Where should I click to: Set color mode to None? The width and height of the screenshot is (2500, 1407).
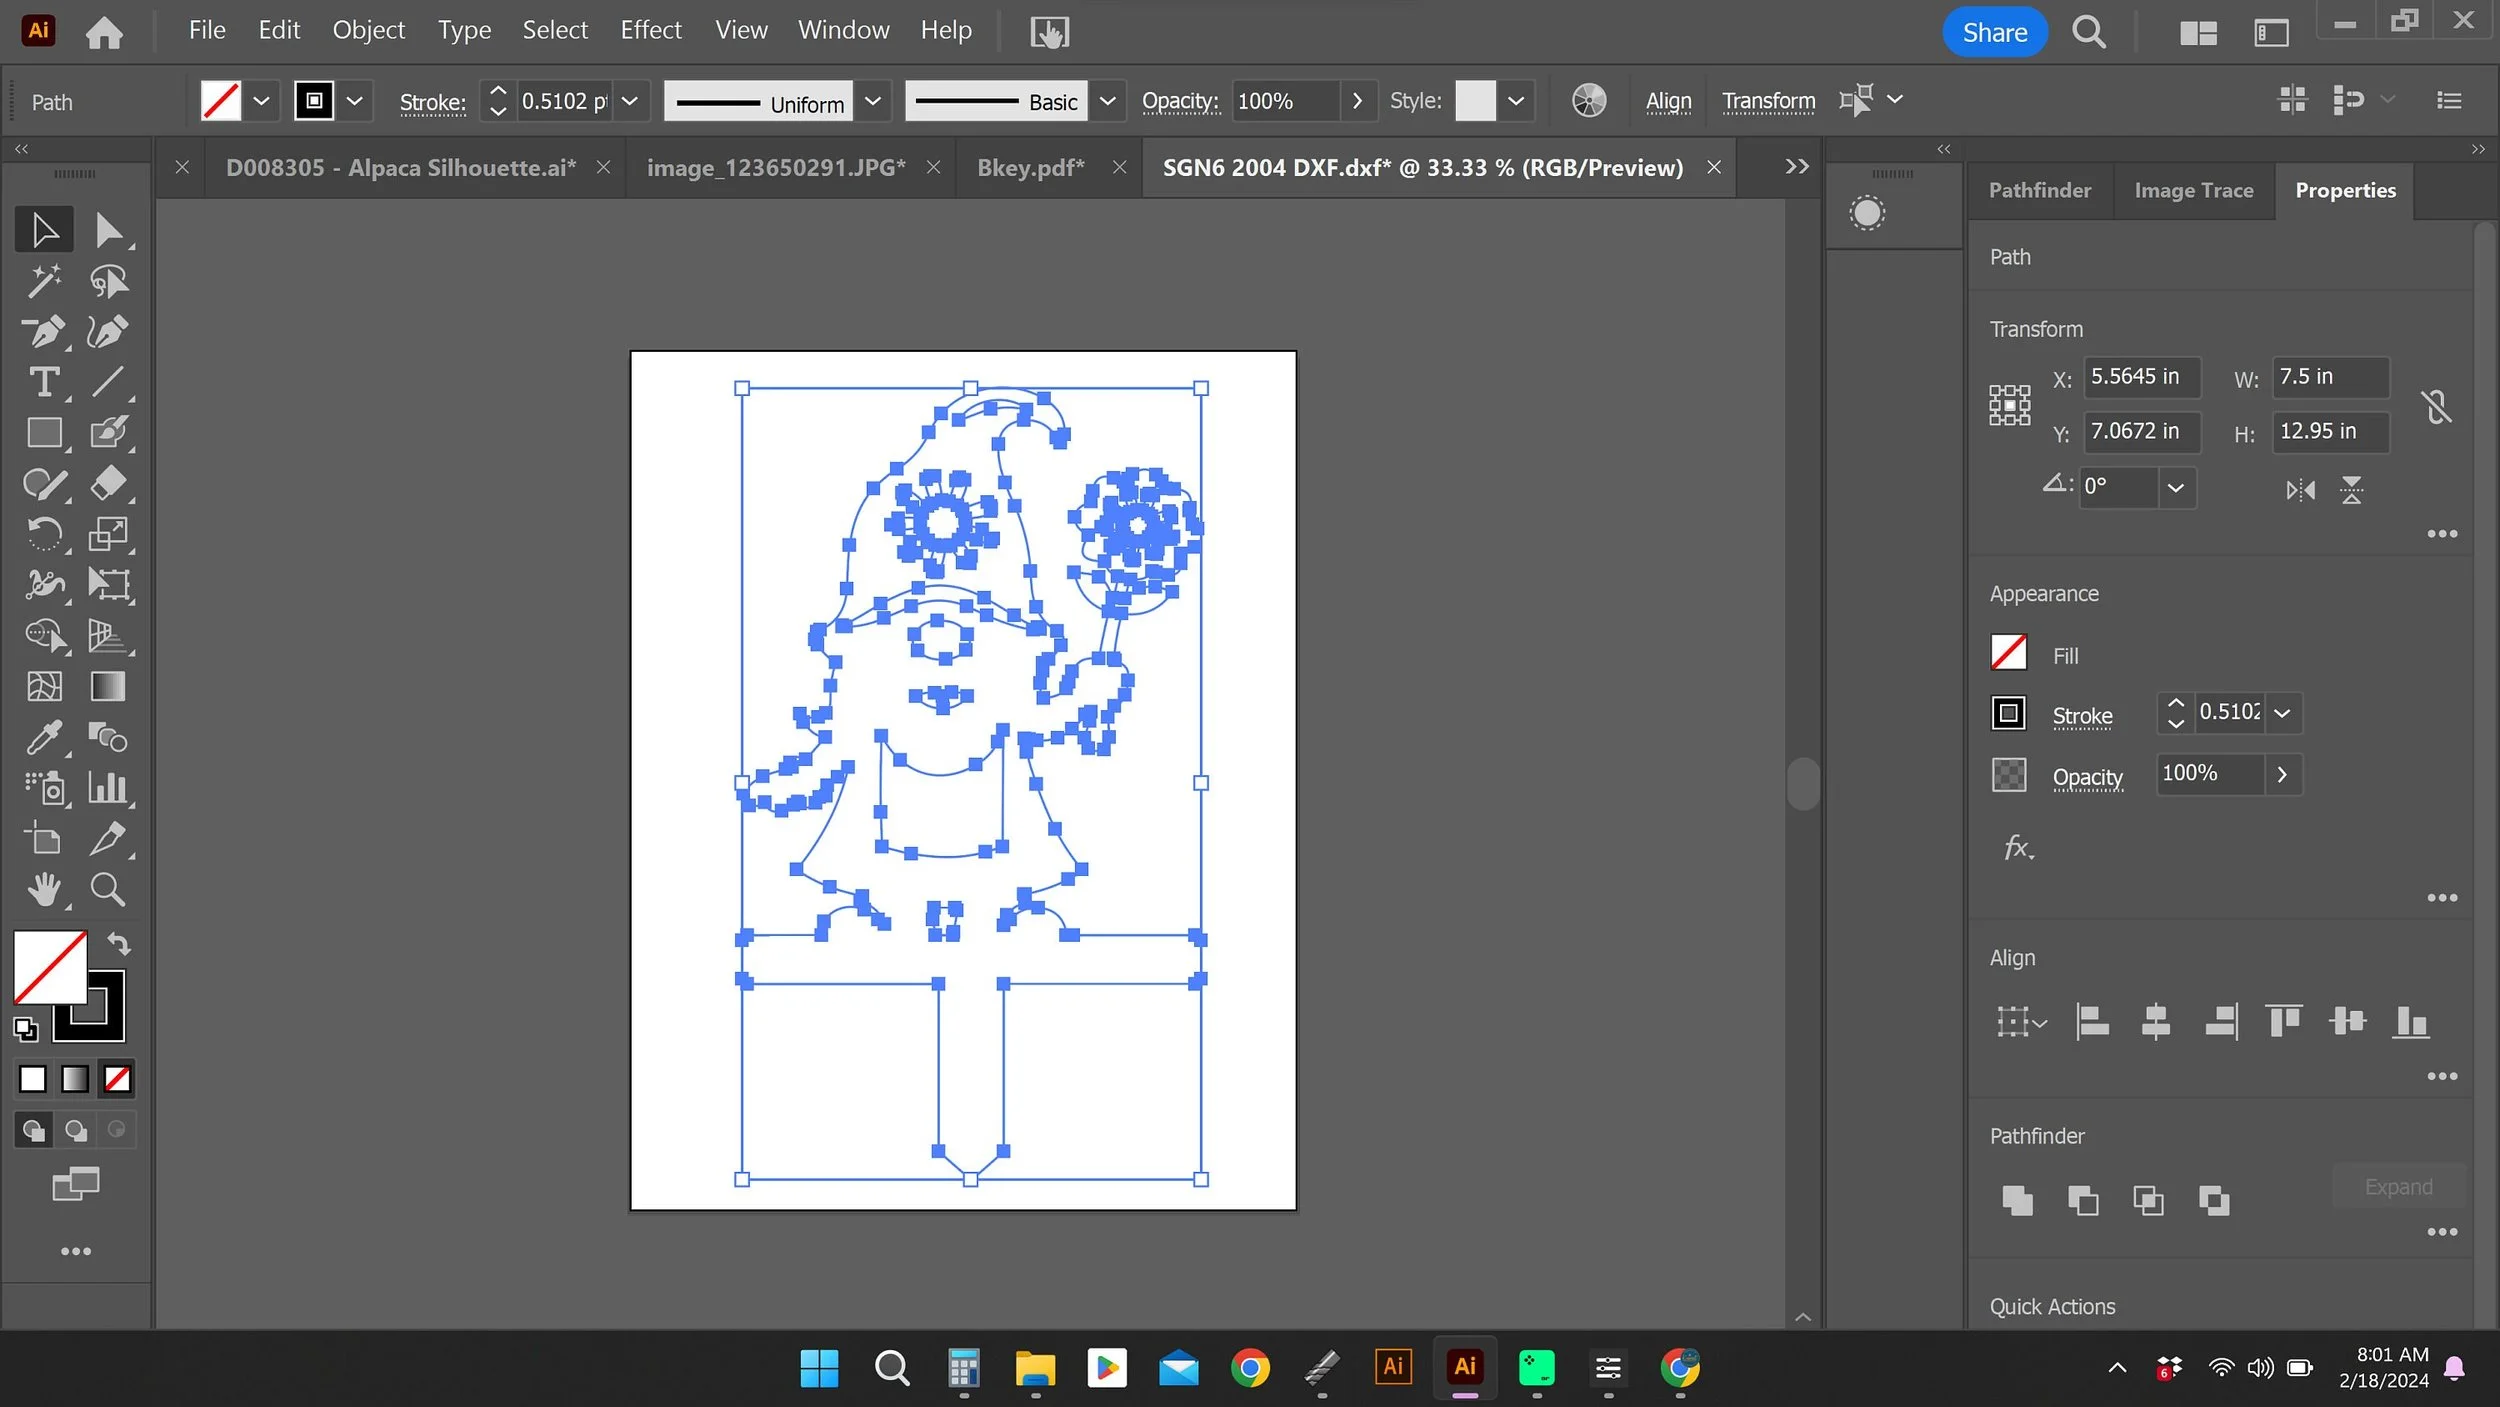pyautogui.click(x=117, y=1079)
